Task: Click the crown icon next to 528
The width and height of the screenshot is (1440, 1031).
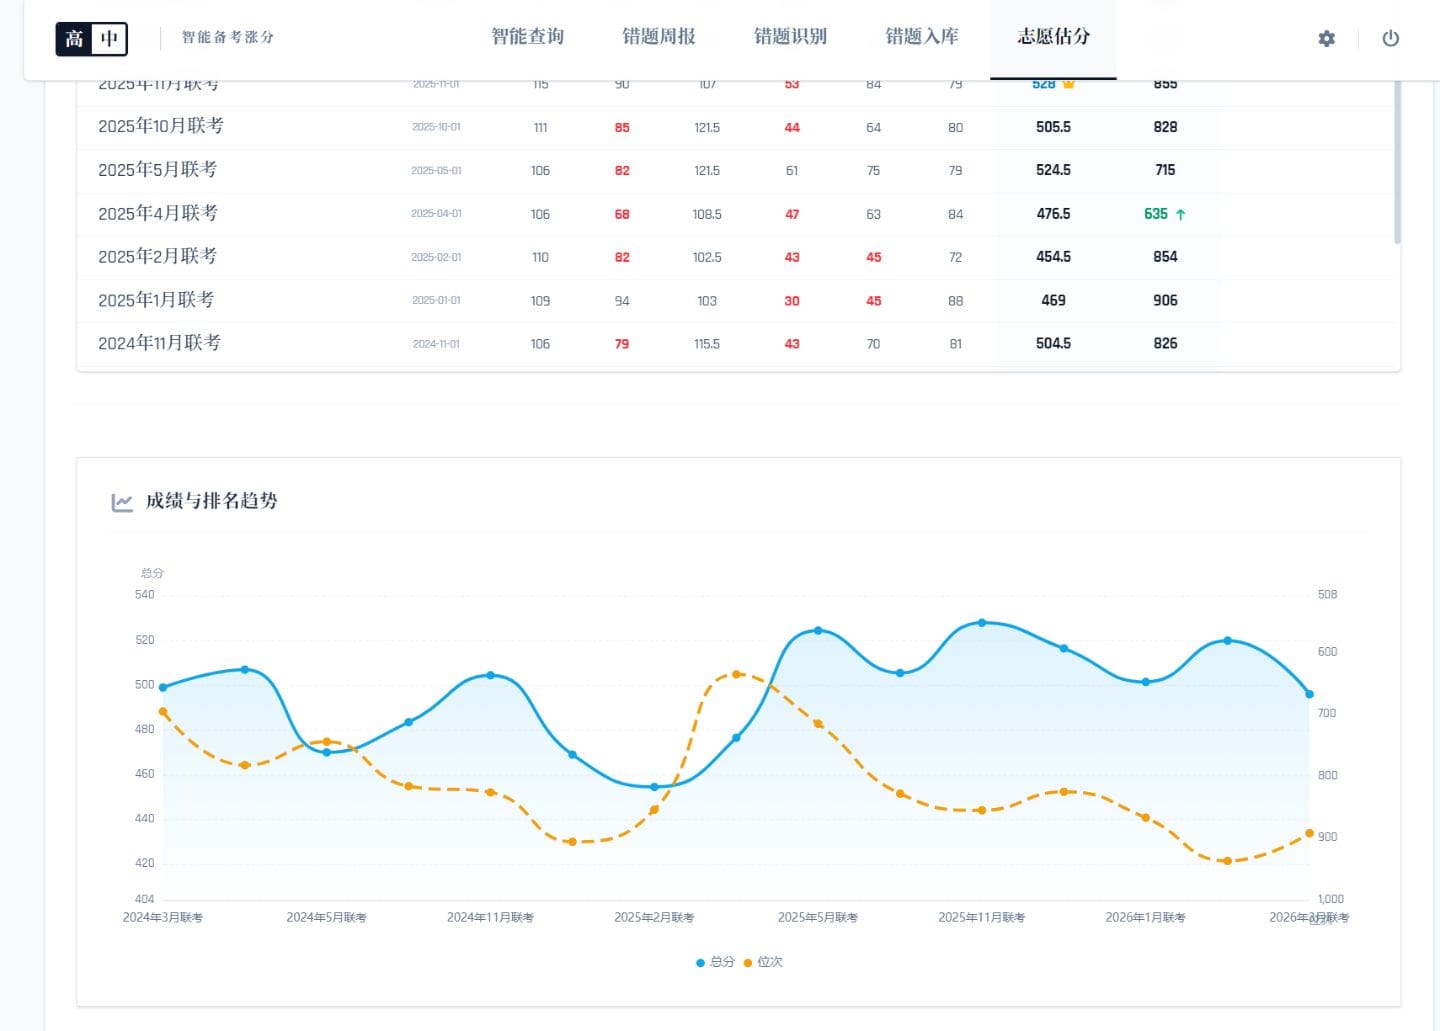Action: 1069,85
